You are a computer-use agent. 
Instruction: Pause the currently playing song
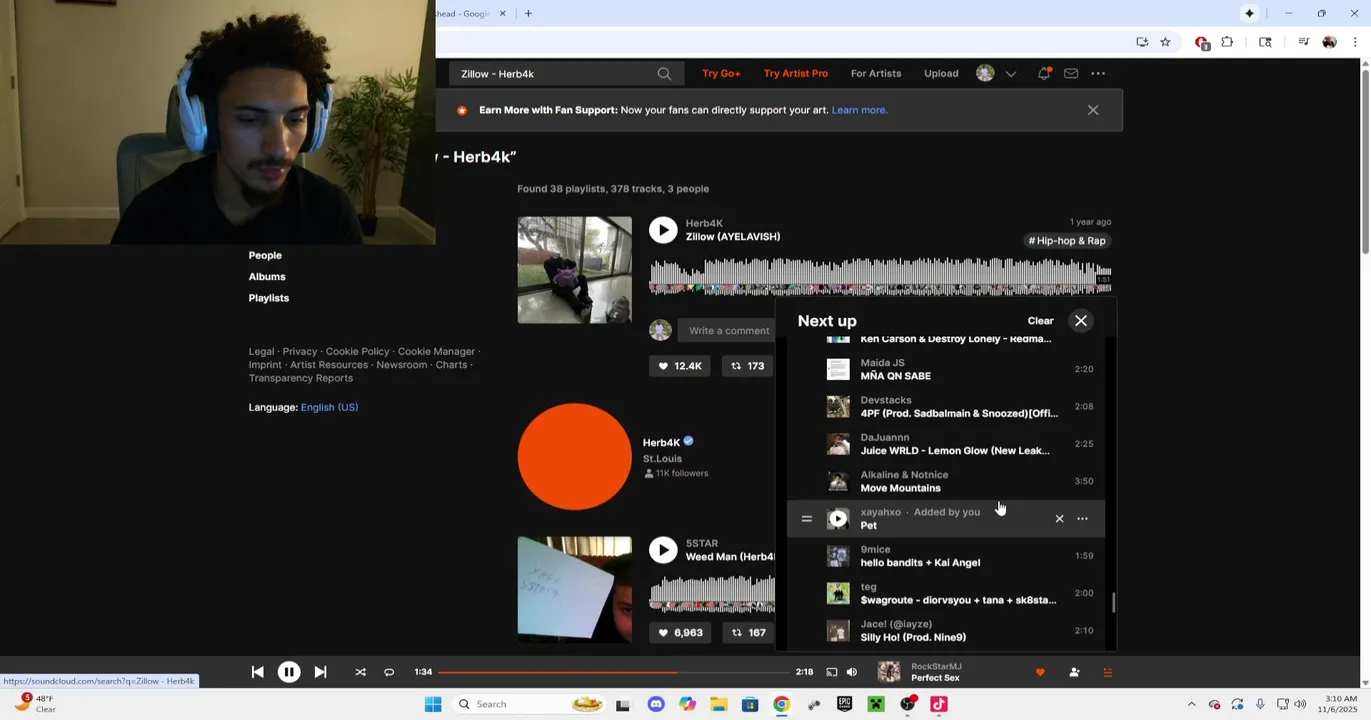tap(289, 673)
